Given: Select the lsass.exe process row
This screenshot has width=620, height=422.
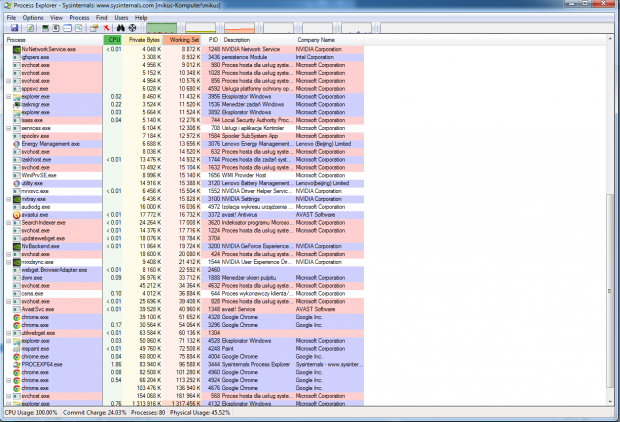Looking at the screenshot, I should click(x=184, y=120).
